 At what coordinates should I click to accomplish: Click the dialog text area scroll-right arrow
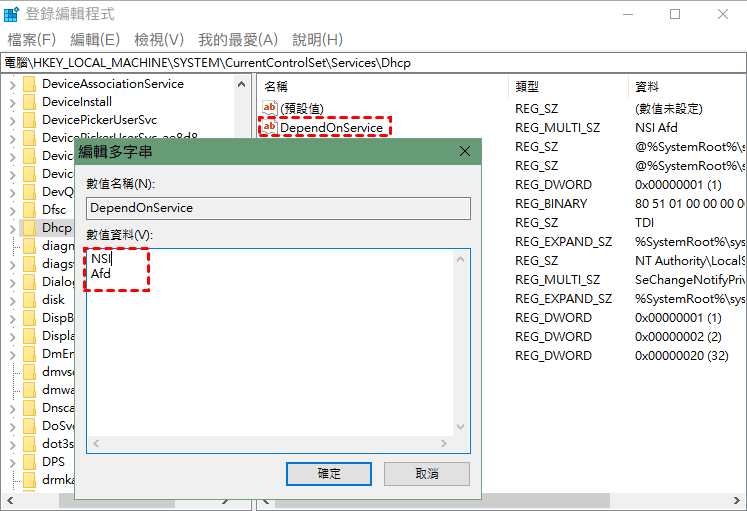coord(444,443)
